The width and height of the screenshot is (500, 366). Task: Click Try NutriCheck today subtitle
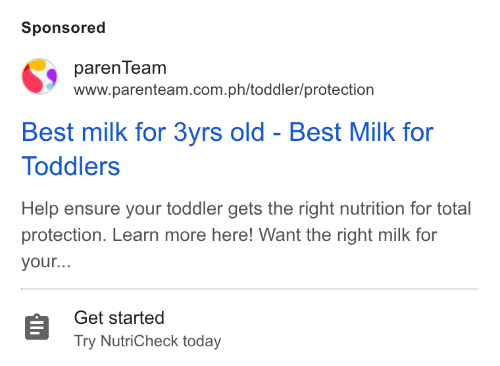pos(147,341)
